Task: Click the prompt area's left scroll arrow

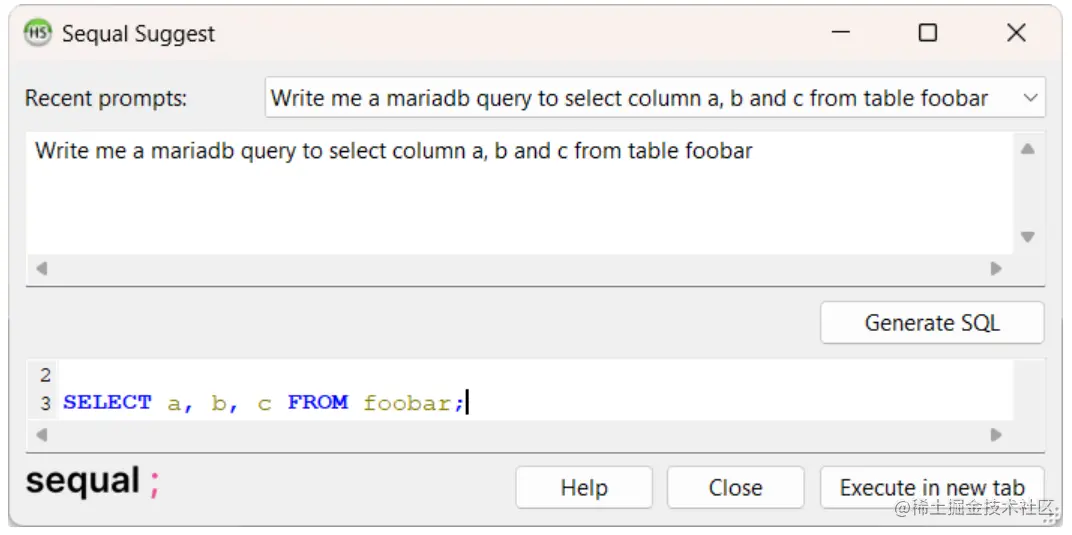Action: [x=41, y=269]
